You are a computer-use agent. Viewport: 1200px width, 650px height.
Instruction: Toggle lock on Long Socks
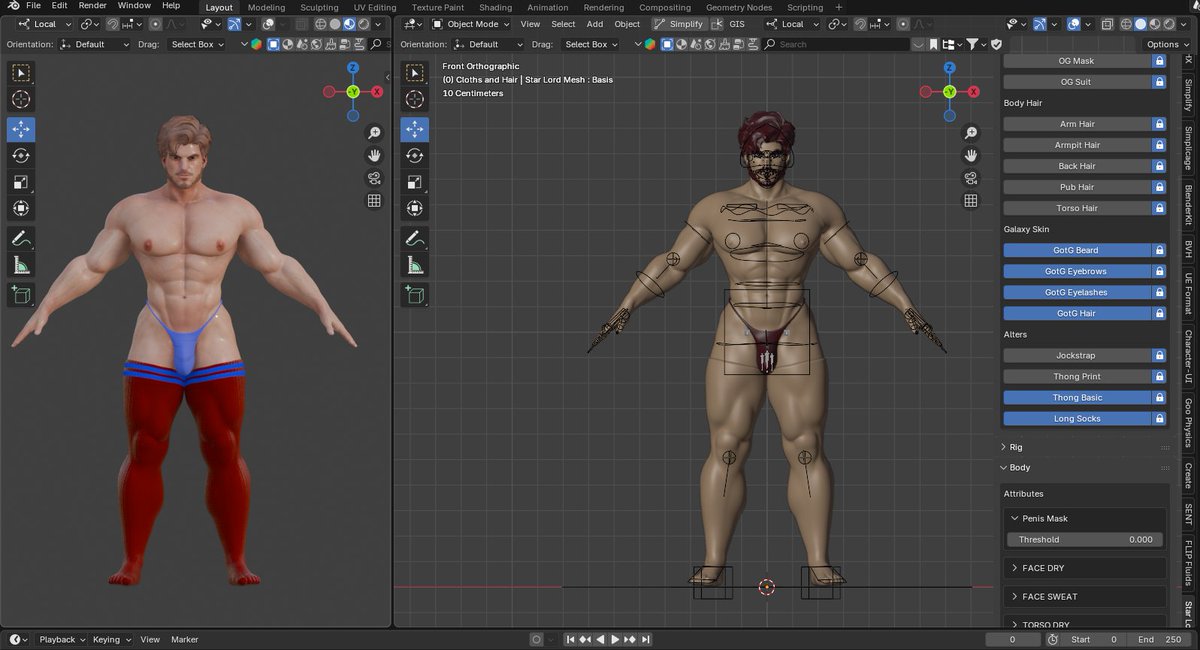pyautogui.click(x=1159, y=418)
